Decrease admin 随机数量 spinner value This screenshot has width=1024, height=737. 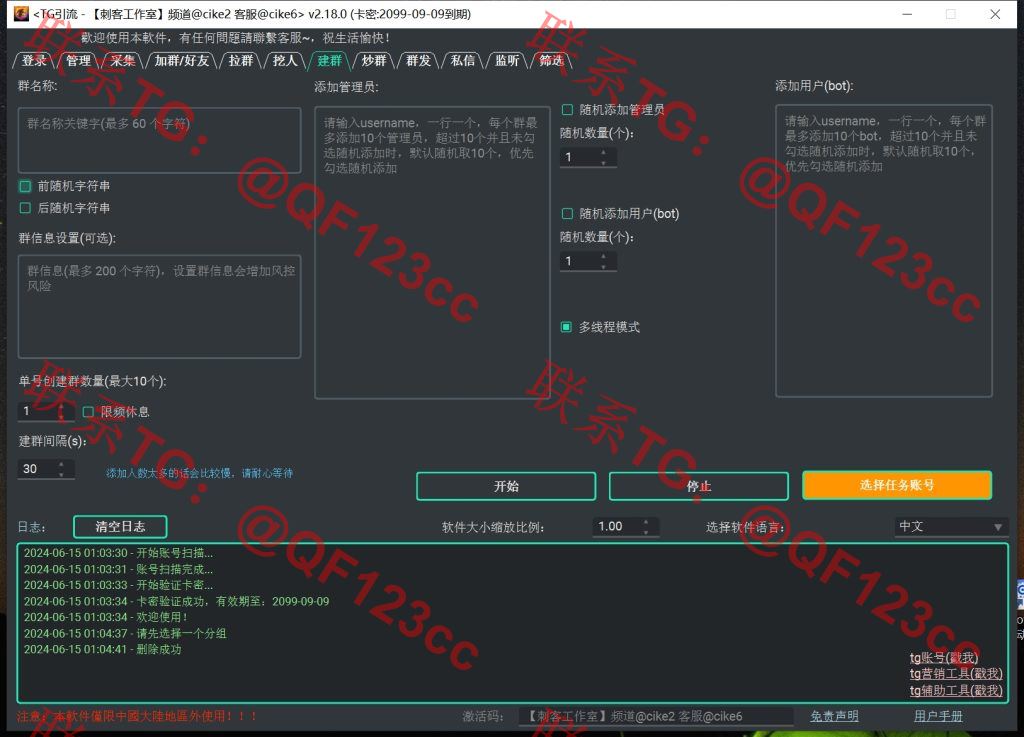pyautogui.click(x=603, y=161)
